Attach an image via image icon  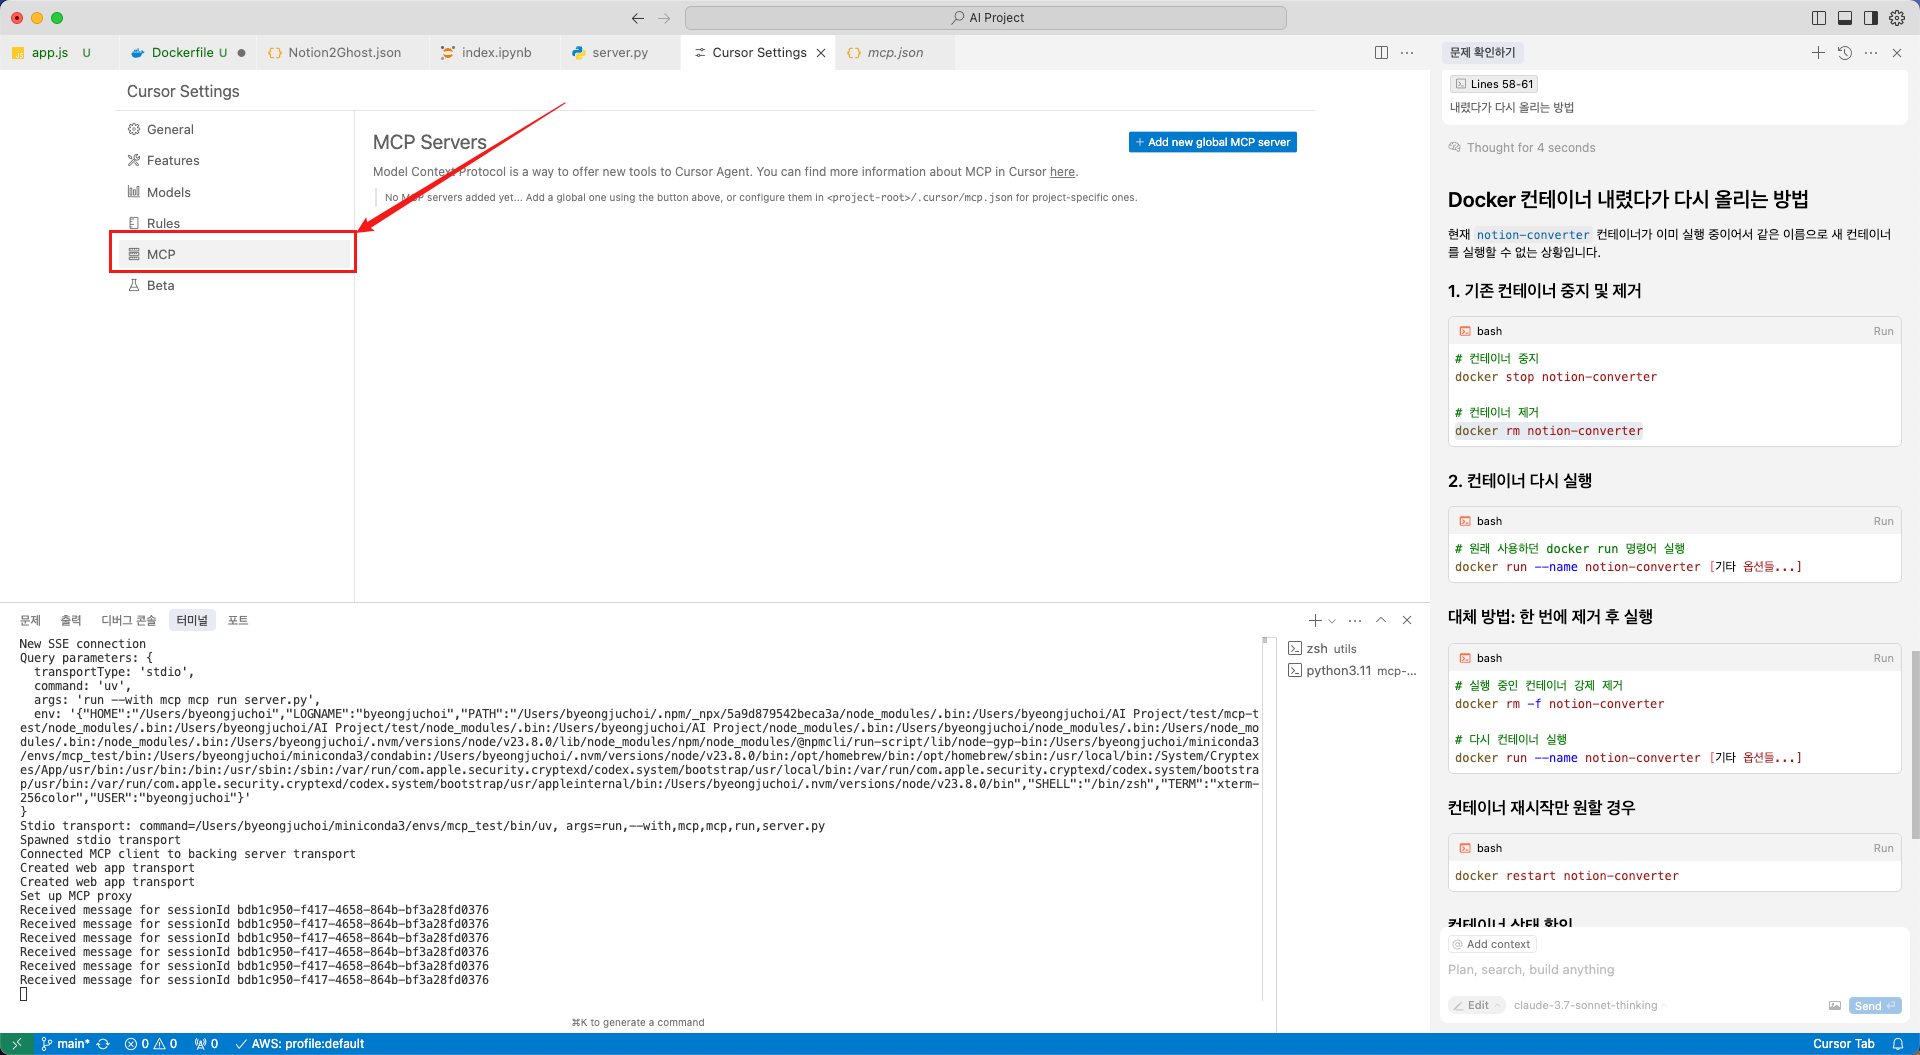pos(1835,1006)
